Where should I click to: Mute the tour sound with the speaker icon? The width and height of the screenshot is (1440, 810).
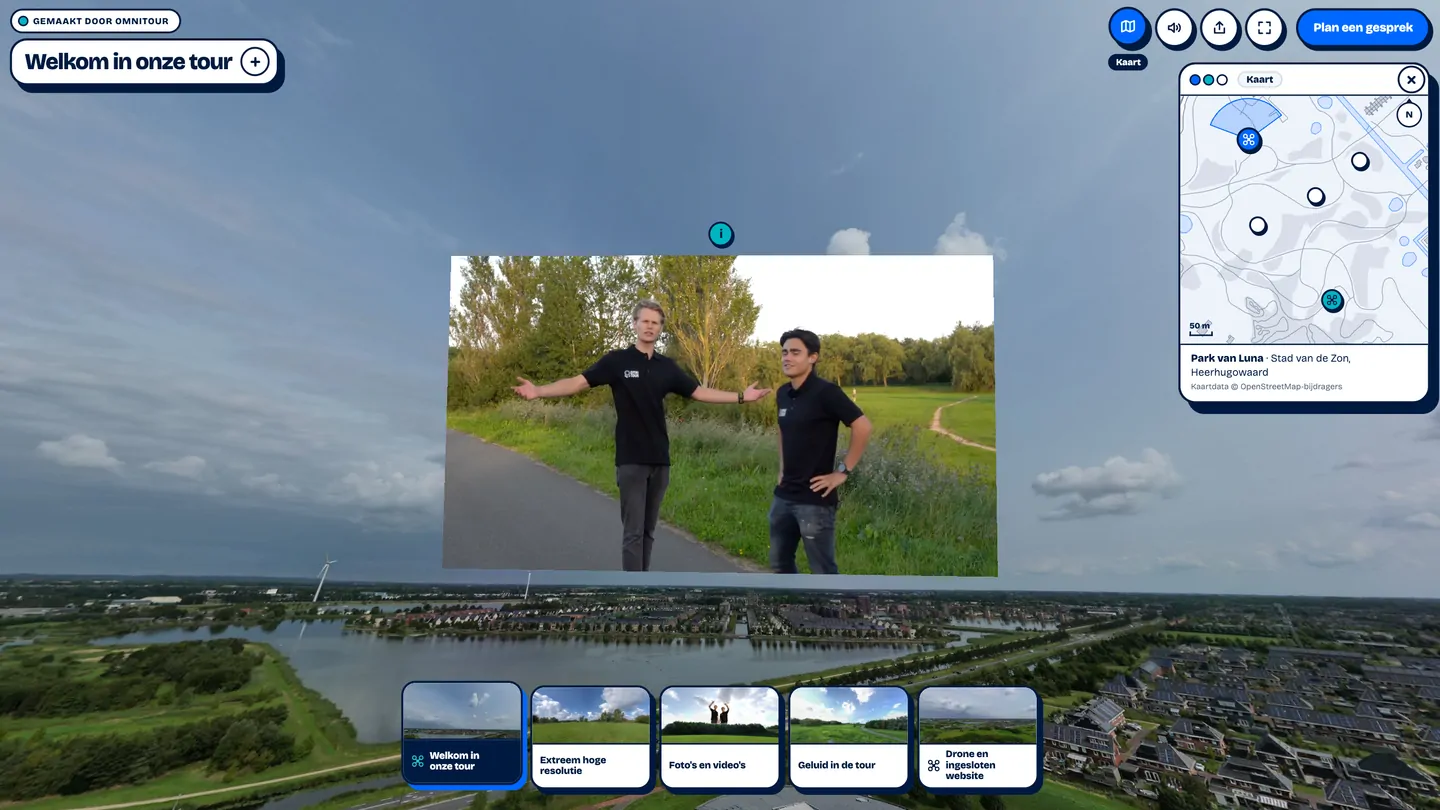[1174, 28]
